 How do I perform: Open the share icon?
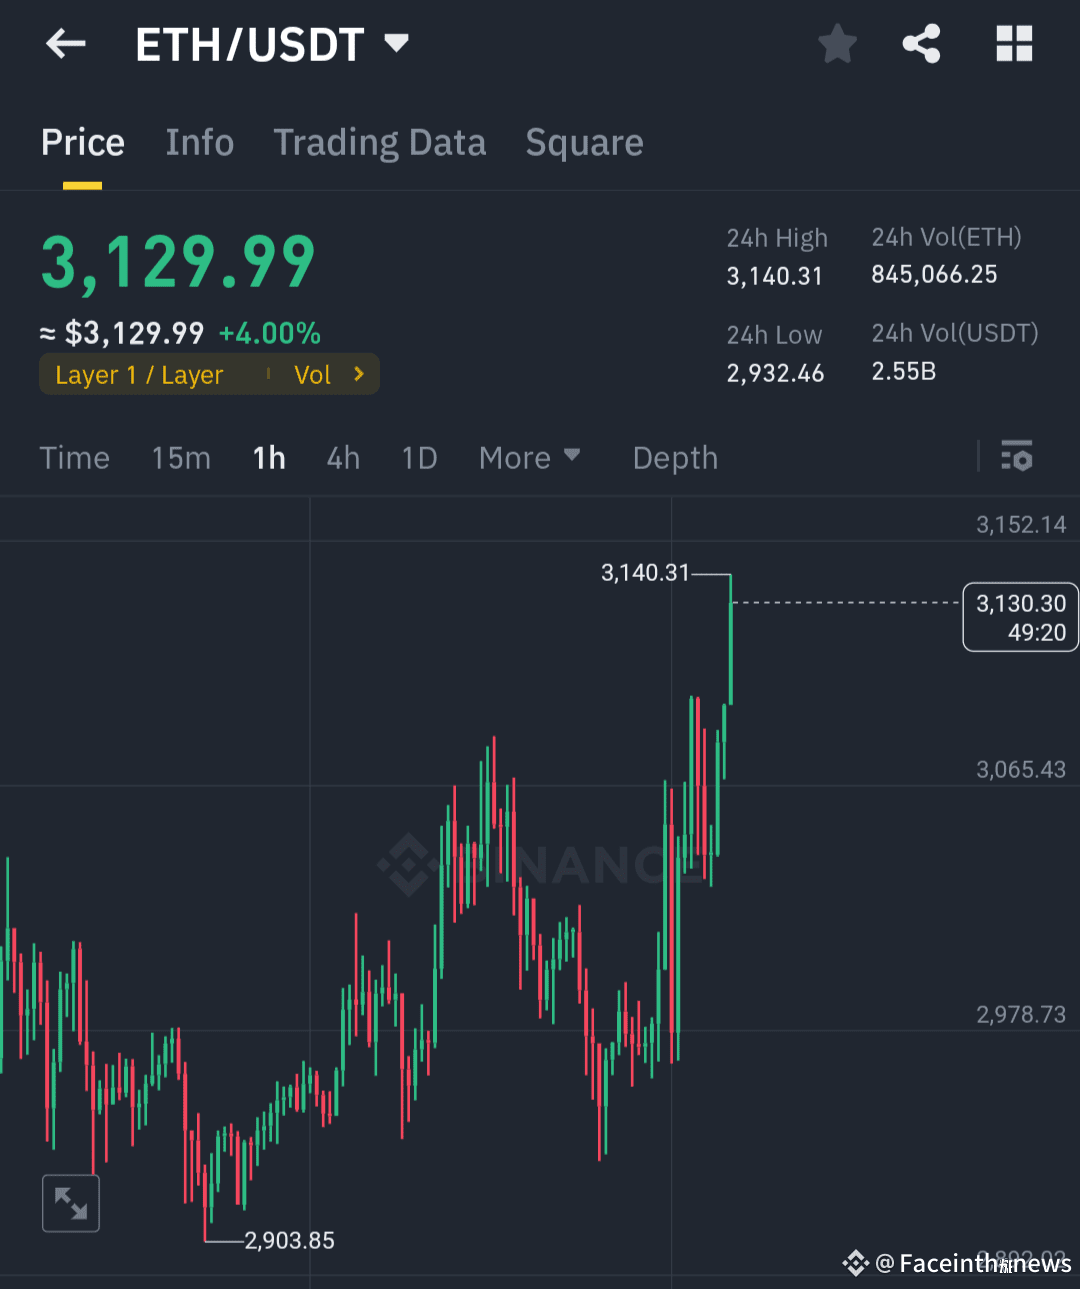pyautogui.click(x=921, y=44)
